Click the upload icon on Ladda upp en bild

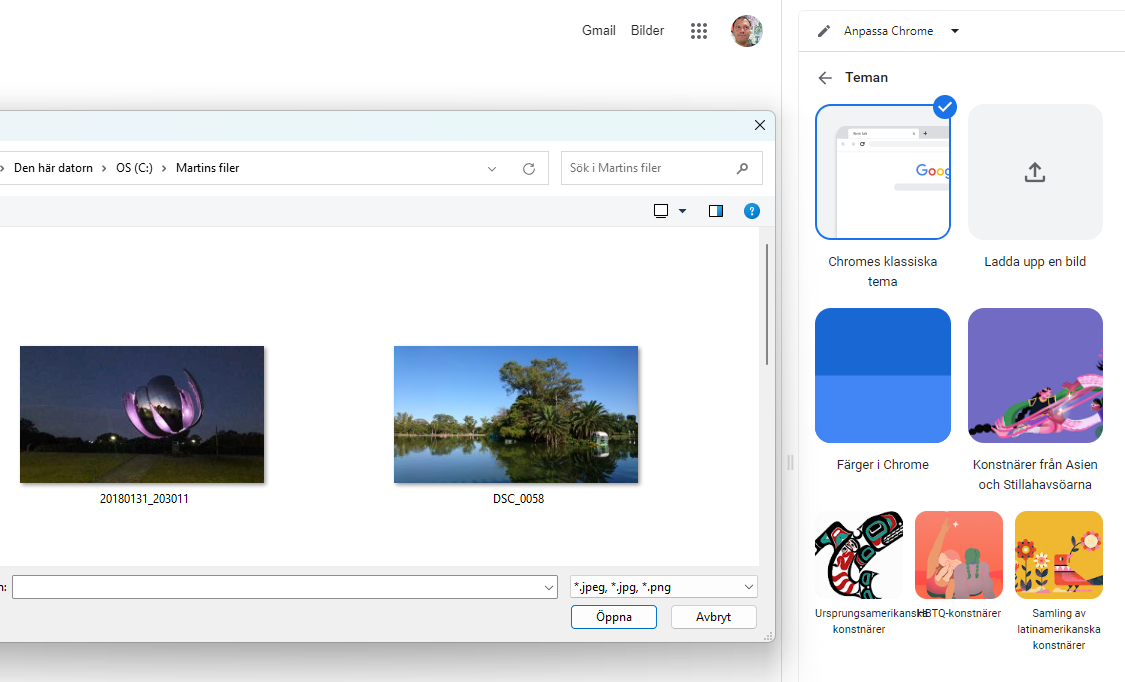point(1034,172)
